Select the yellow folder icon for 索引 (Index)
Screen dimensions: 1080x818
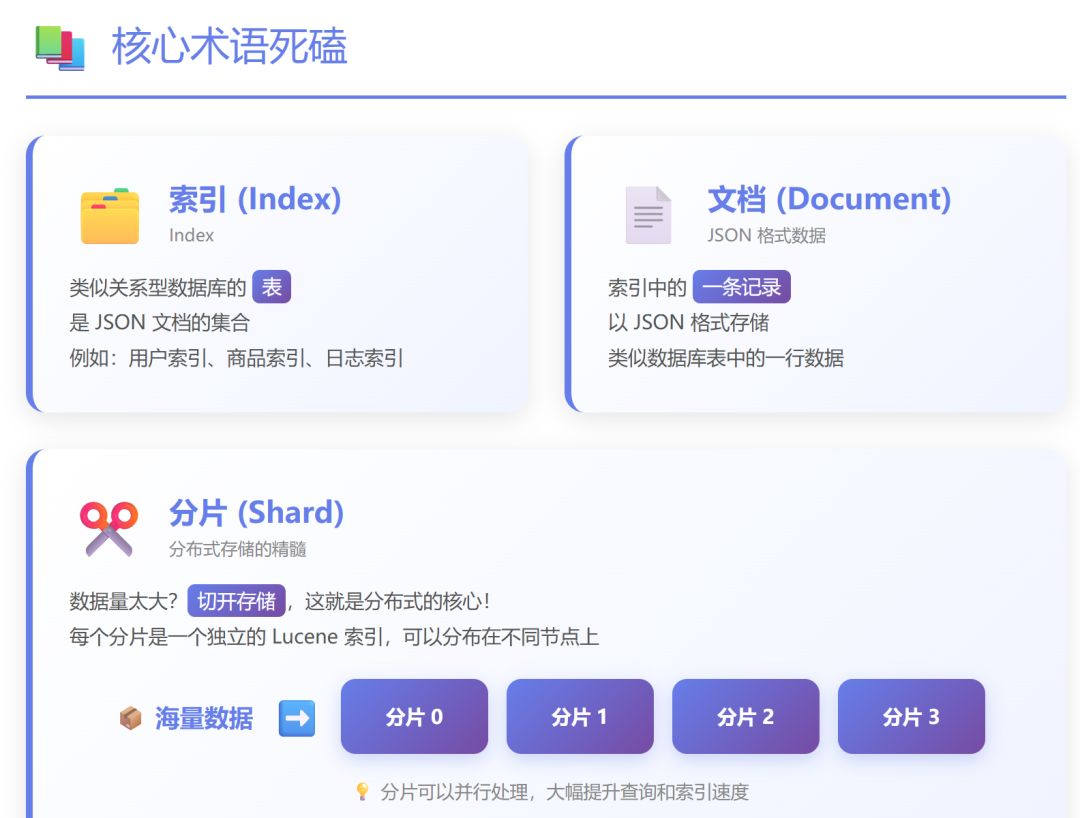click(x=110, y=214)
